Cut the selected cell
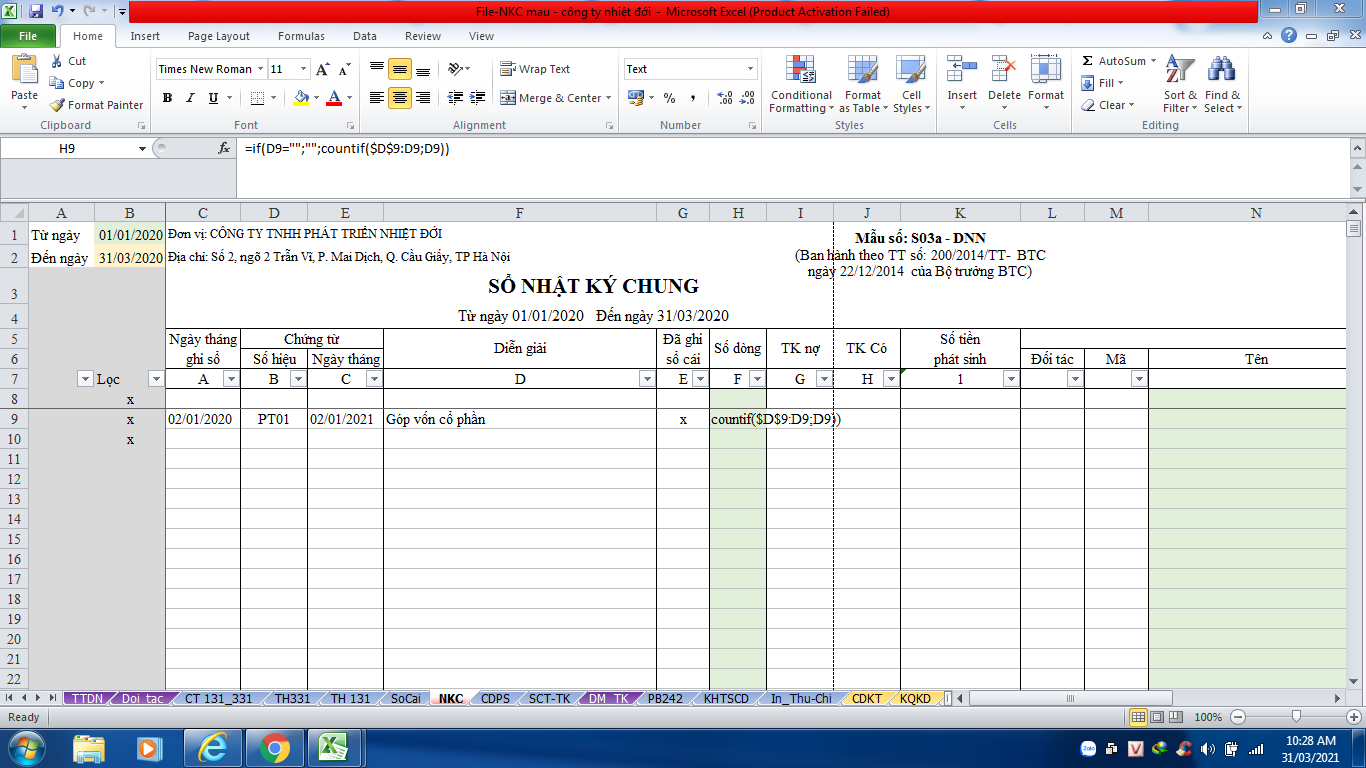 click(68, 61)
